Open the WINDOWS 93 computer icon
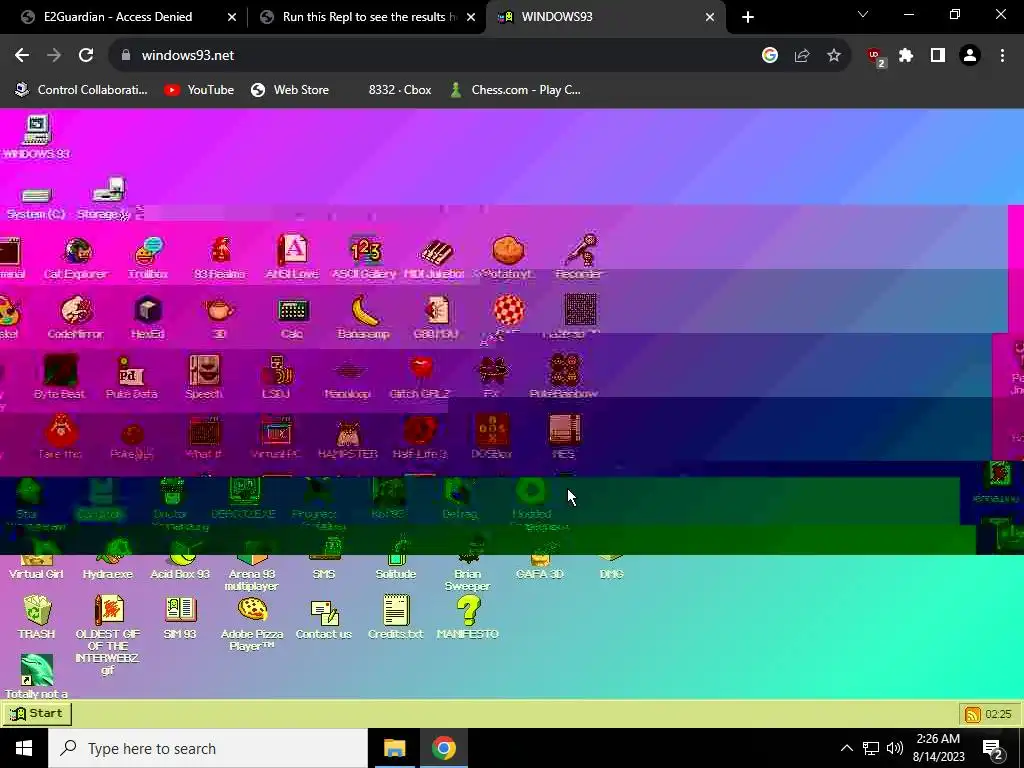The image size is (1024, 768). click(x=37, y=137)
